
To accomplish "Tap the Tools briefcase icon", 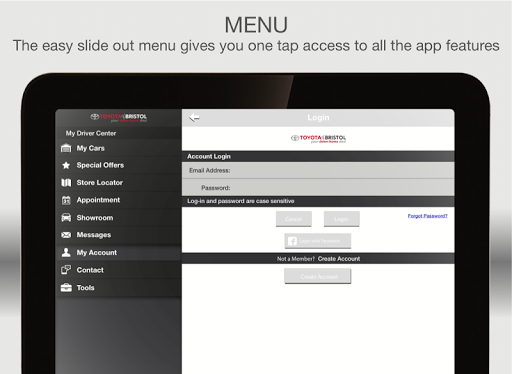I will tap(66, 287).
